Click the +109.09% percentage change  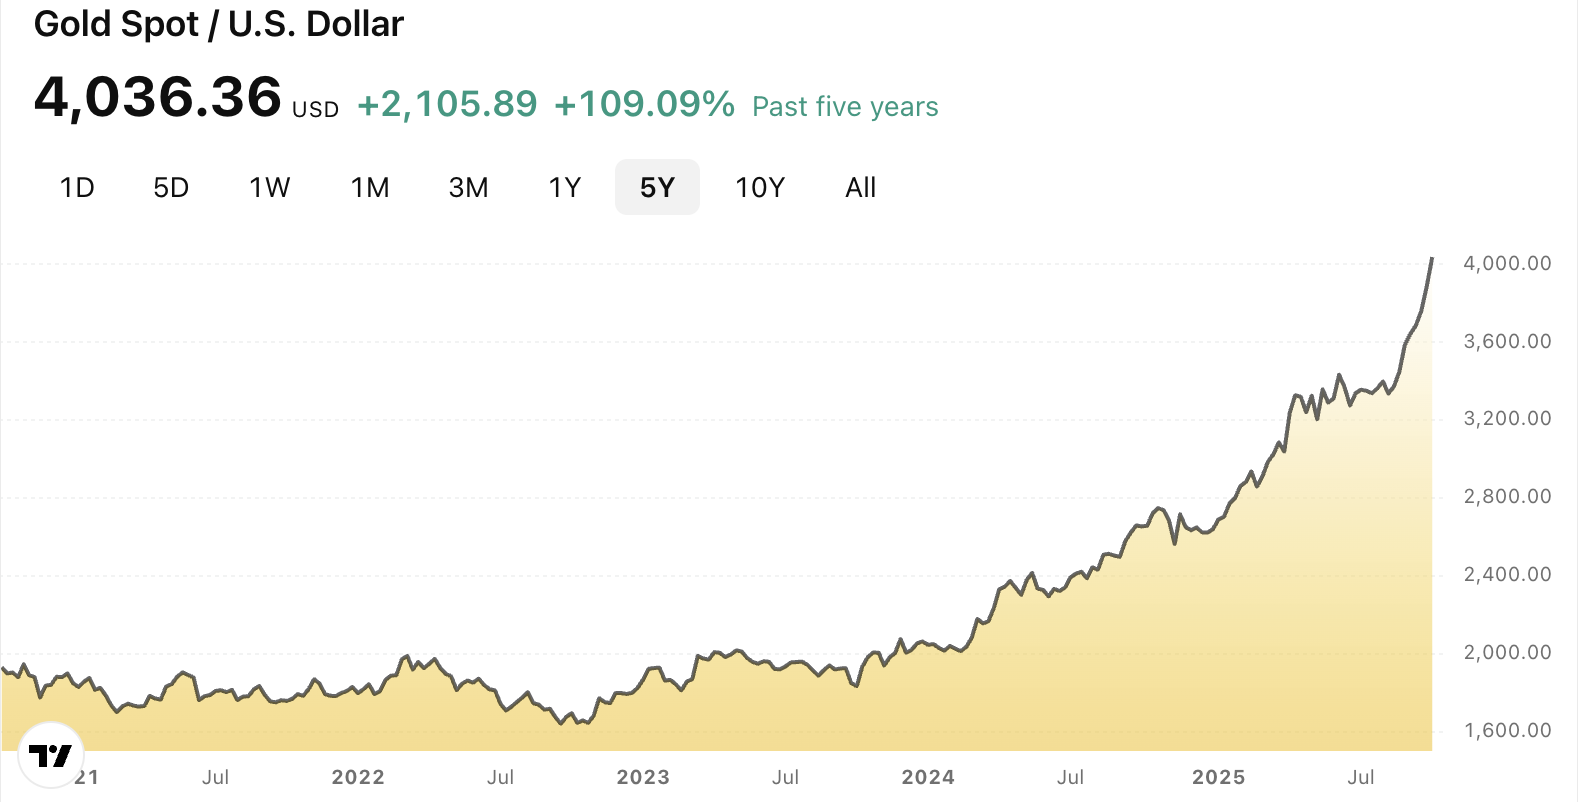pos(644,104)
